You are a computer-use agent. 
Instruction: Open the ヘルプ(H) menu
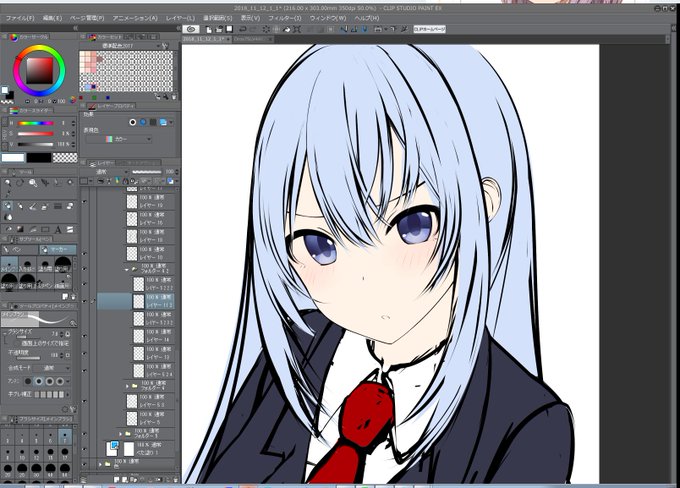(367, 18)
